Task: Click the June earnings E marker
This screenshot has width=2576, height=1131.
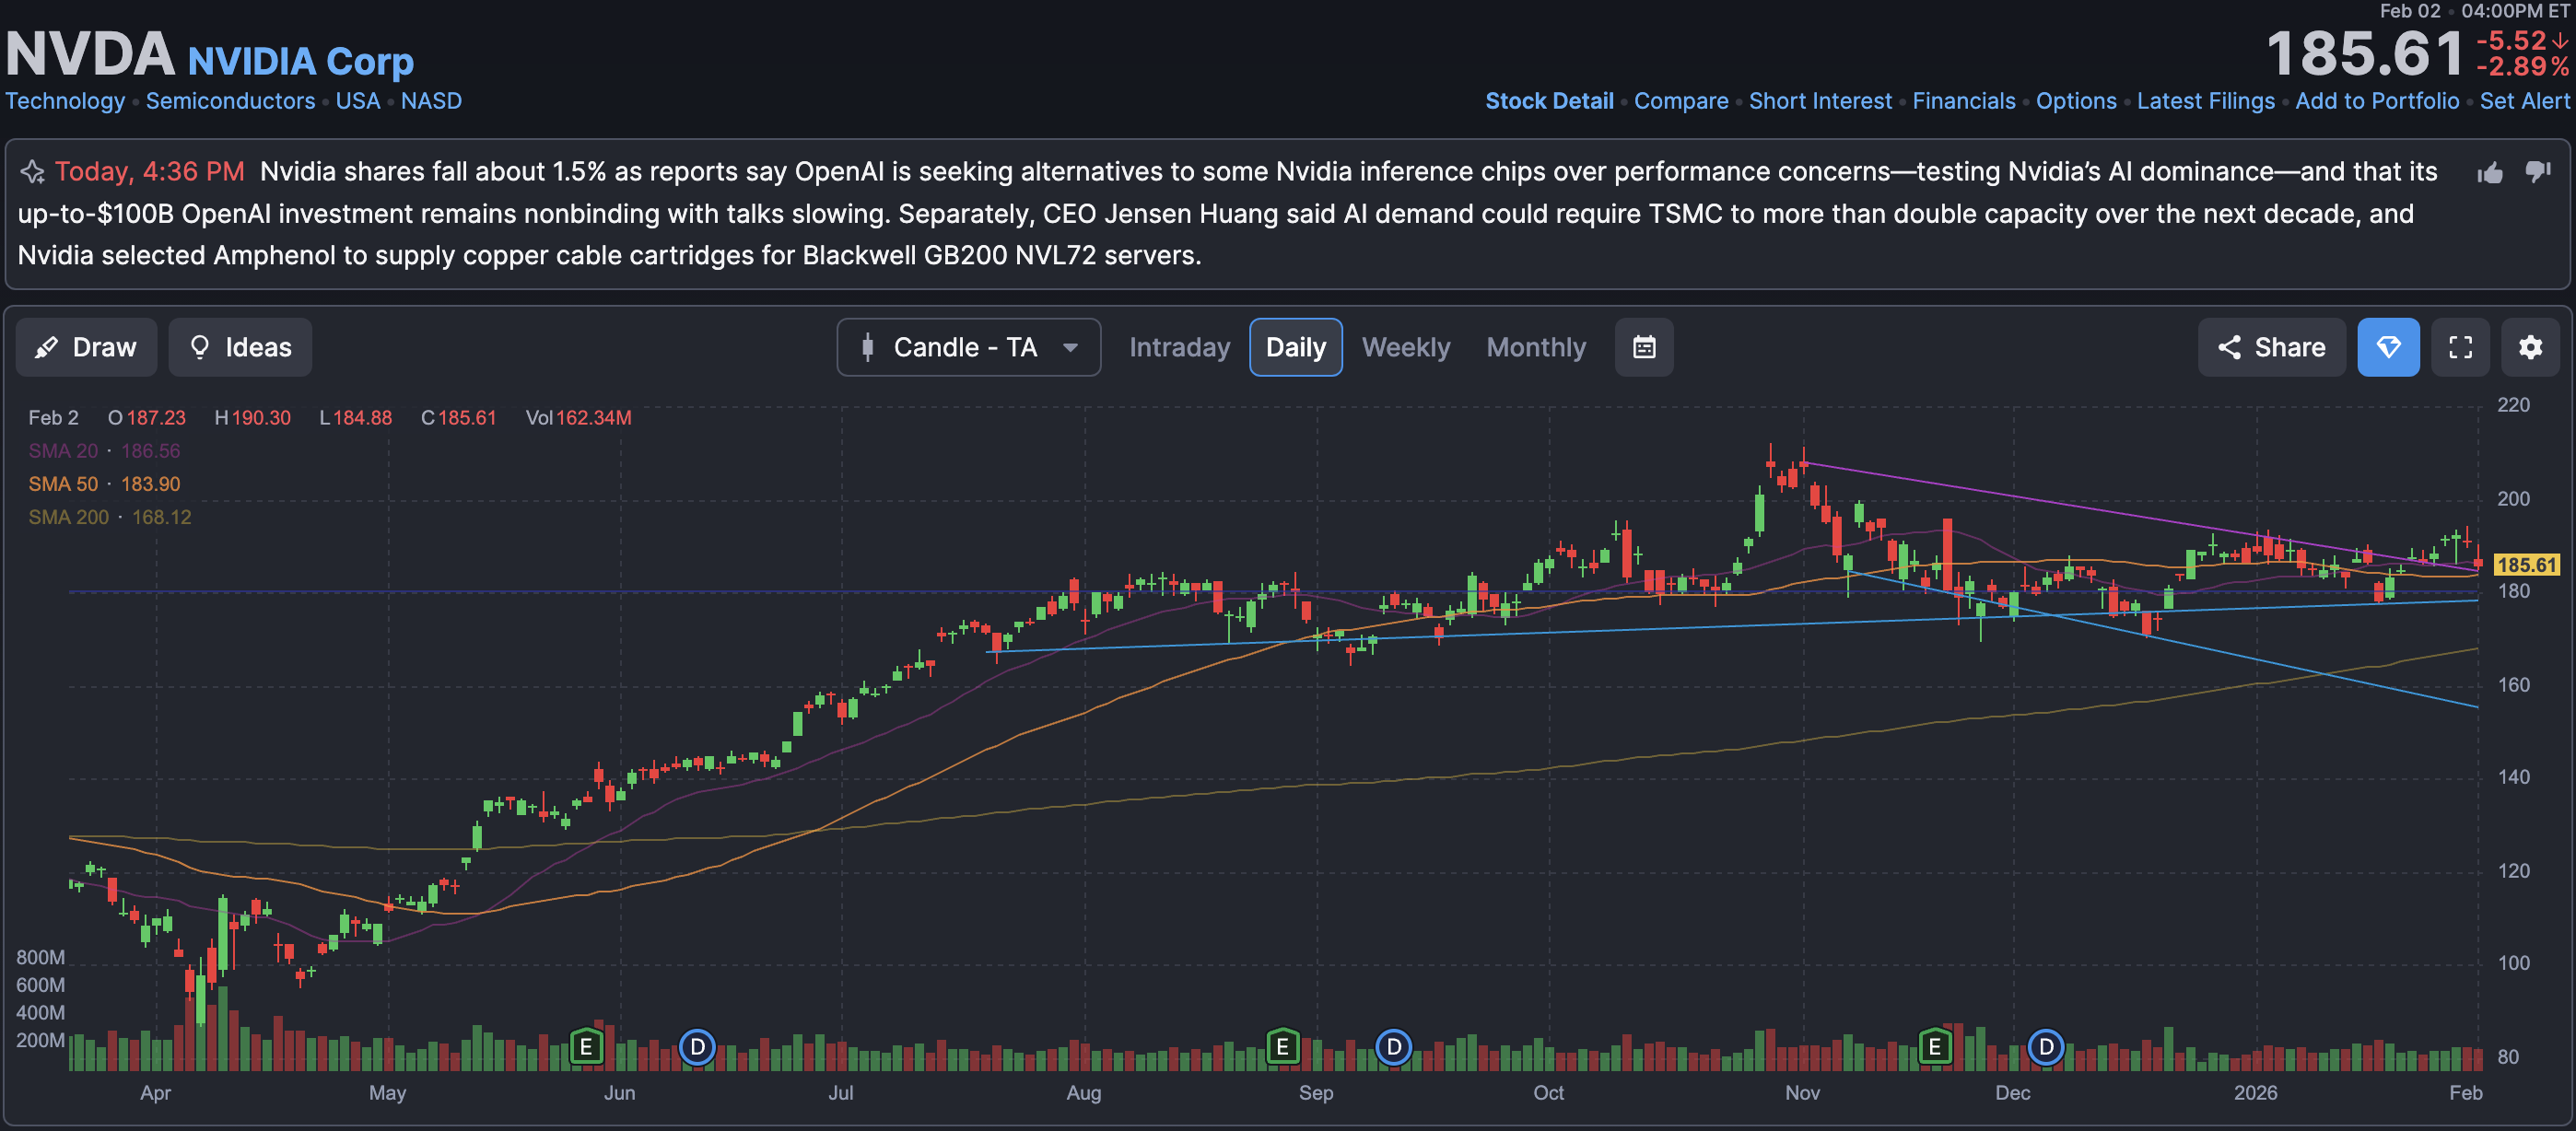Action: pos(586,1047)
